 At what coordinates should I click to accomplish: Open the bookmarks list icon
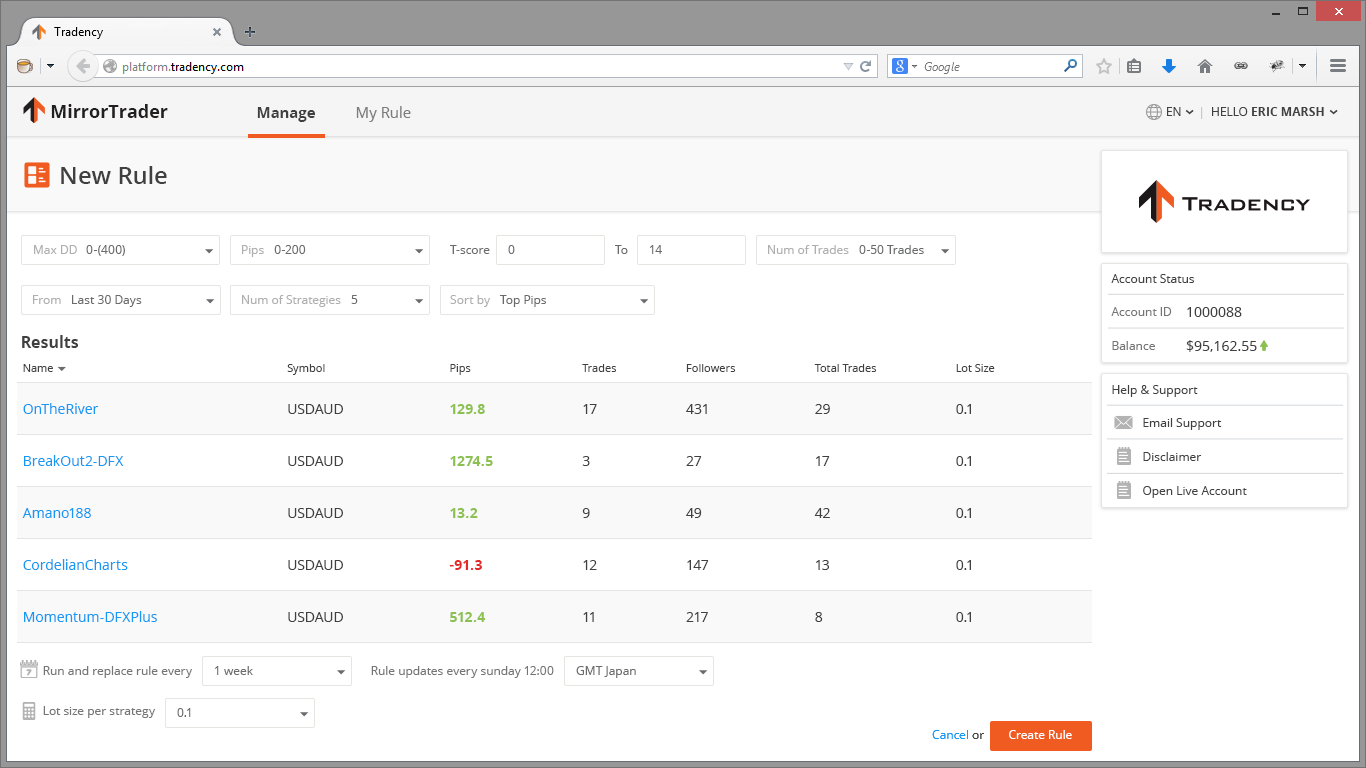tap(1134, 66)
